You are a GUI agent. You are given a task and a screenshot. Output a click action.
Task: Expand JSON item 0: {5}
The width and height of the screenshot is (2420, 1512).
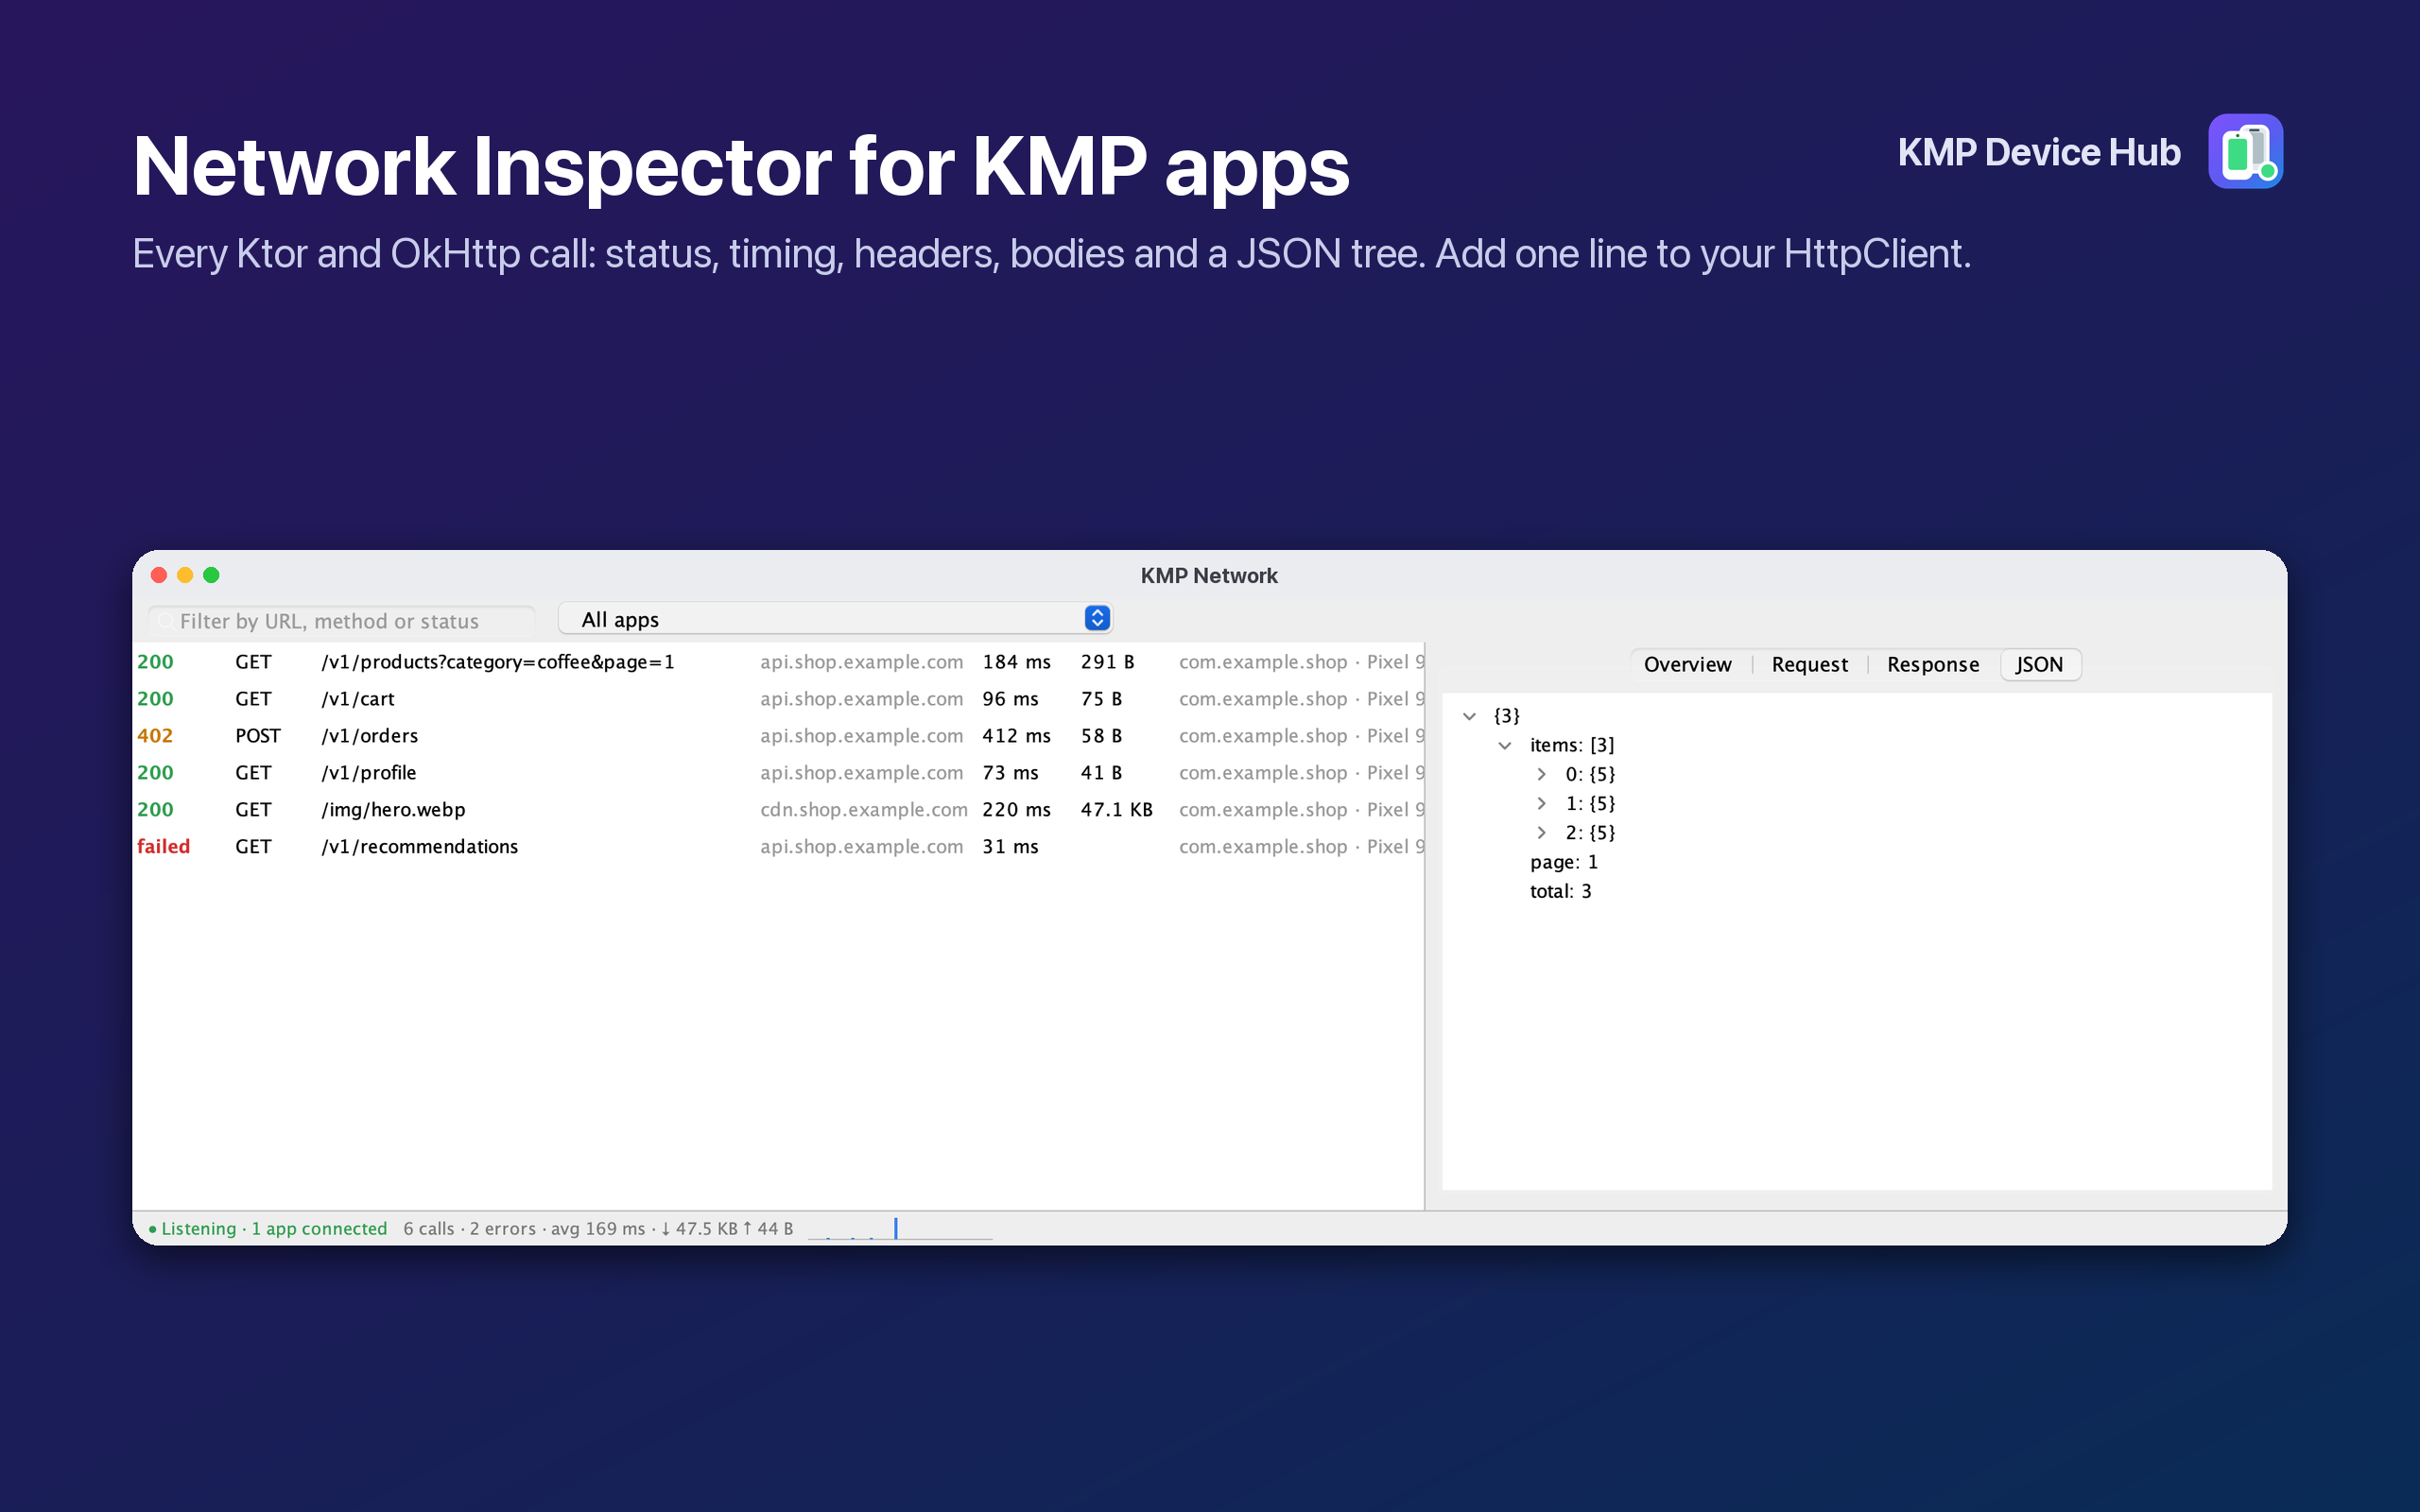[x=1541, y=774]
